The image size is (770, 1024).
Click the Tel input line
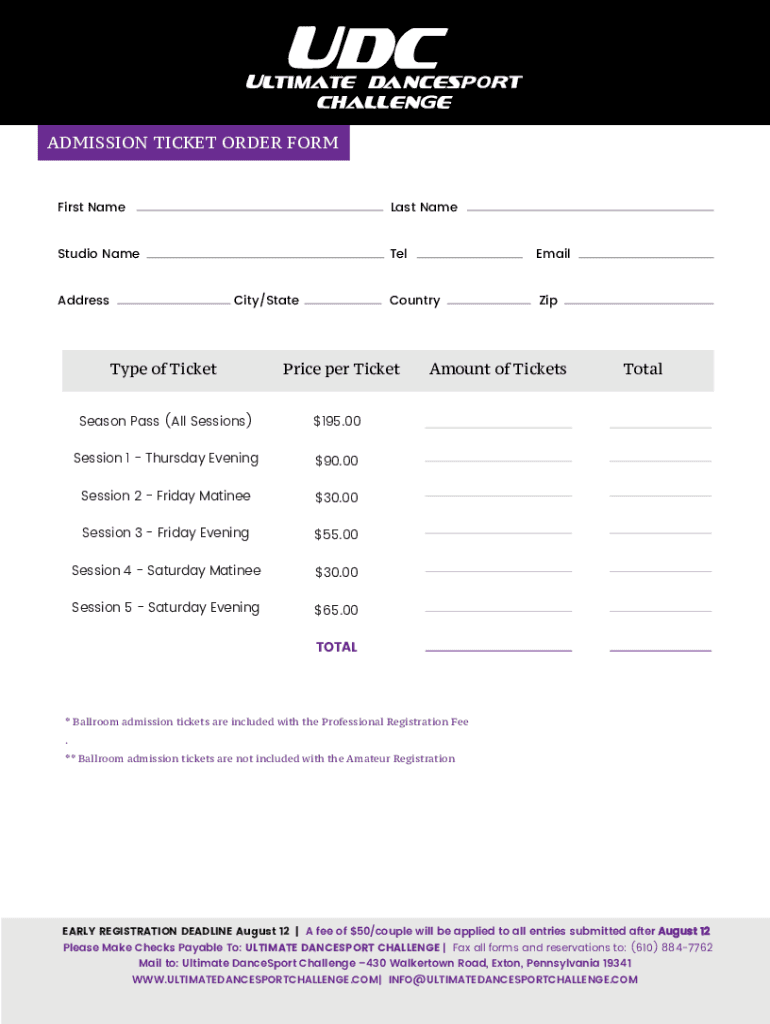[469, 252]
